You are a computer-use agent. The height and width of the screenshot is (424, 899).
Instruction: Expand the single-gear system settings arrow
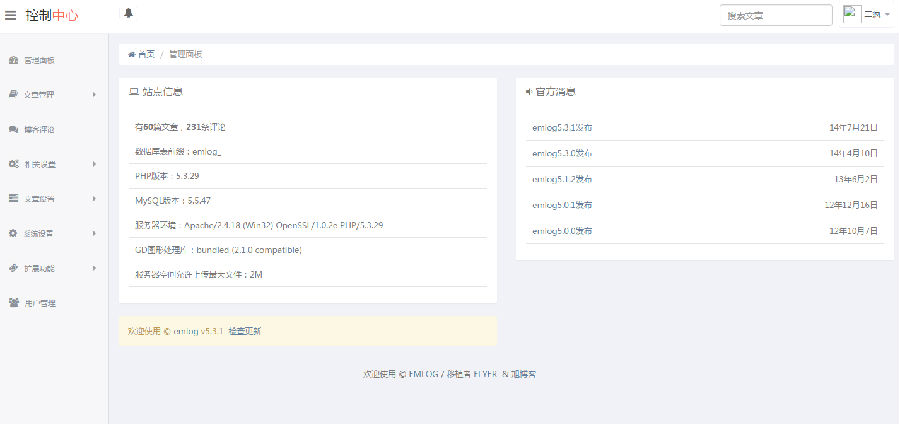pos(94,233)
